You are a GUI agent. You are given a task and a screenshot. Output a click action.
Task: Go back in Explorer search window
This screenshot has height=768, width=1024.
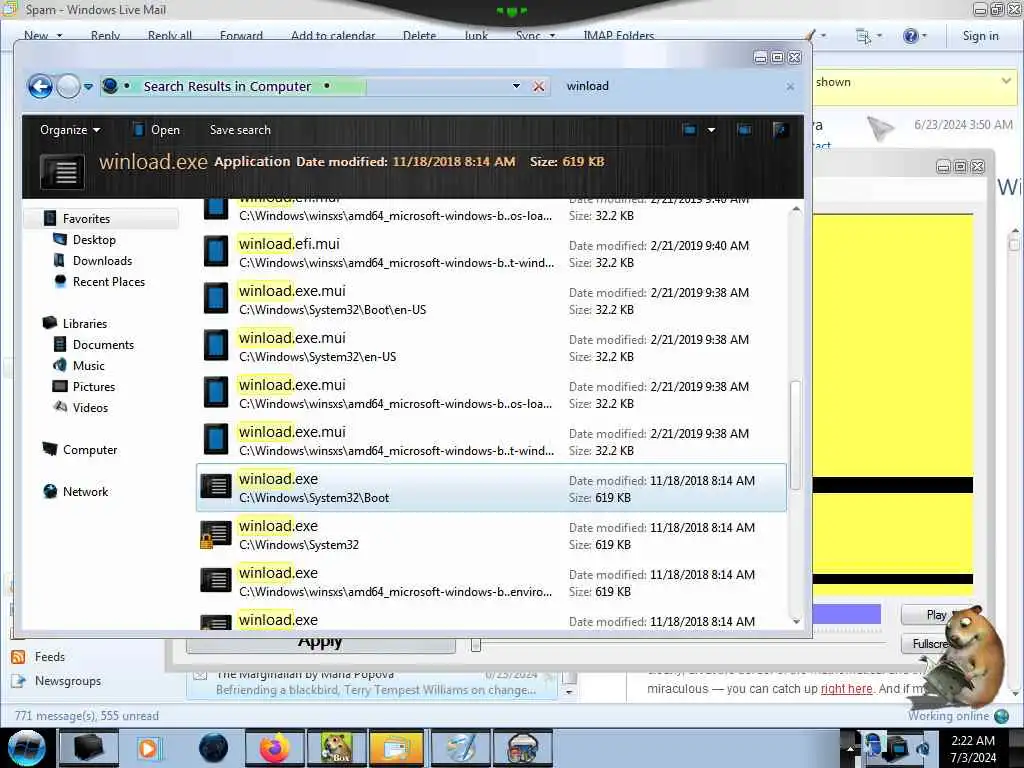tap(40, 86)
